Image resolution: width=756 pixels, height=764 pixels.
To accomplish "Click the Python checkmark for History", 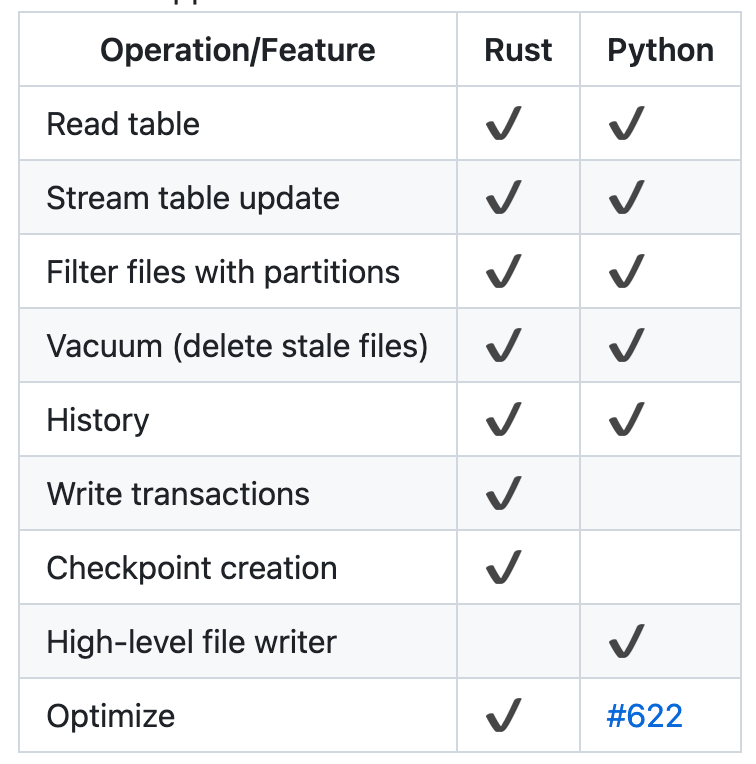I will 626,421.
